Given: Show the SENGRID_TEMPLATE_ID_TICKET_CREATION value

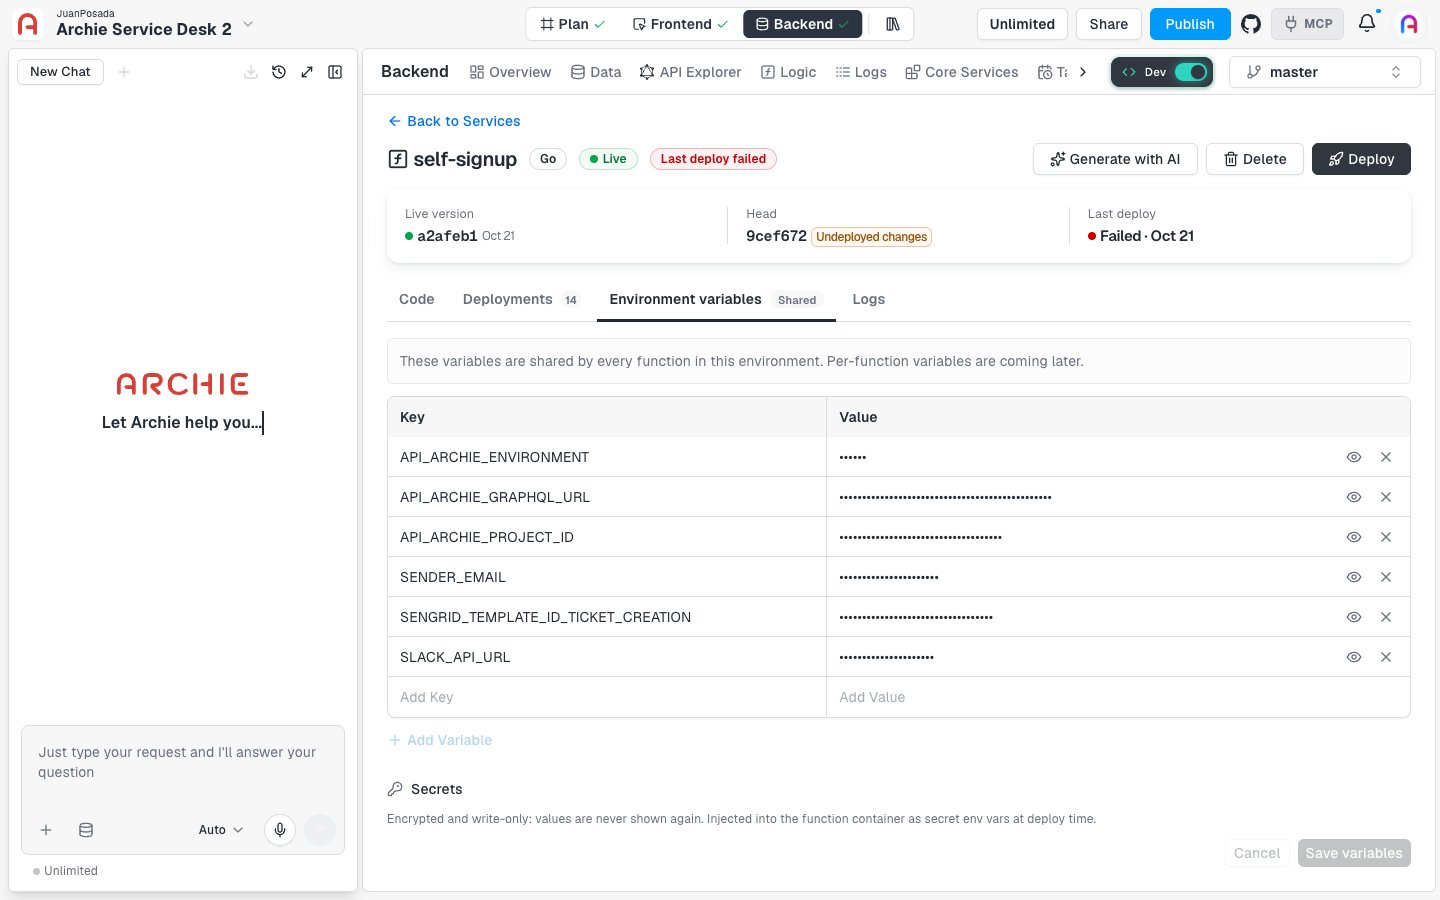Looking at the screenshot, I should click(1354, 617).
